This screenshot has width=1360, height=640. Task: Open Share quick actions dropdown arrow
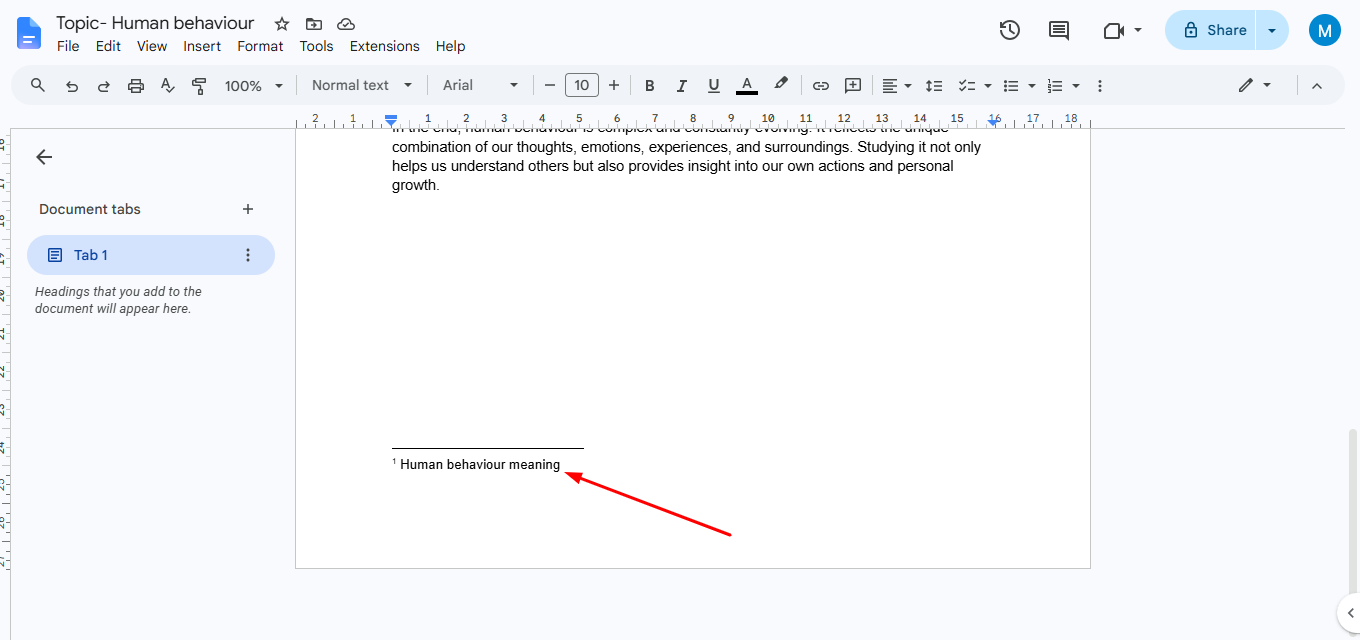1272,30
